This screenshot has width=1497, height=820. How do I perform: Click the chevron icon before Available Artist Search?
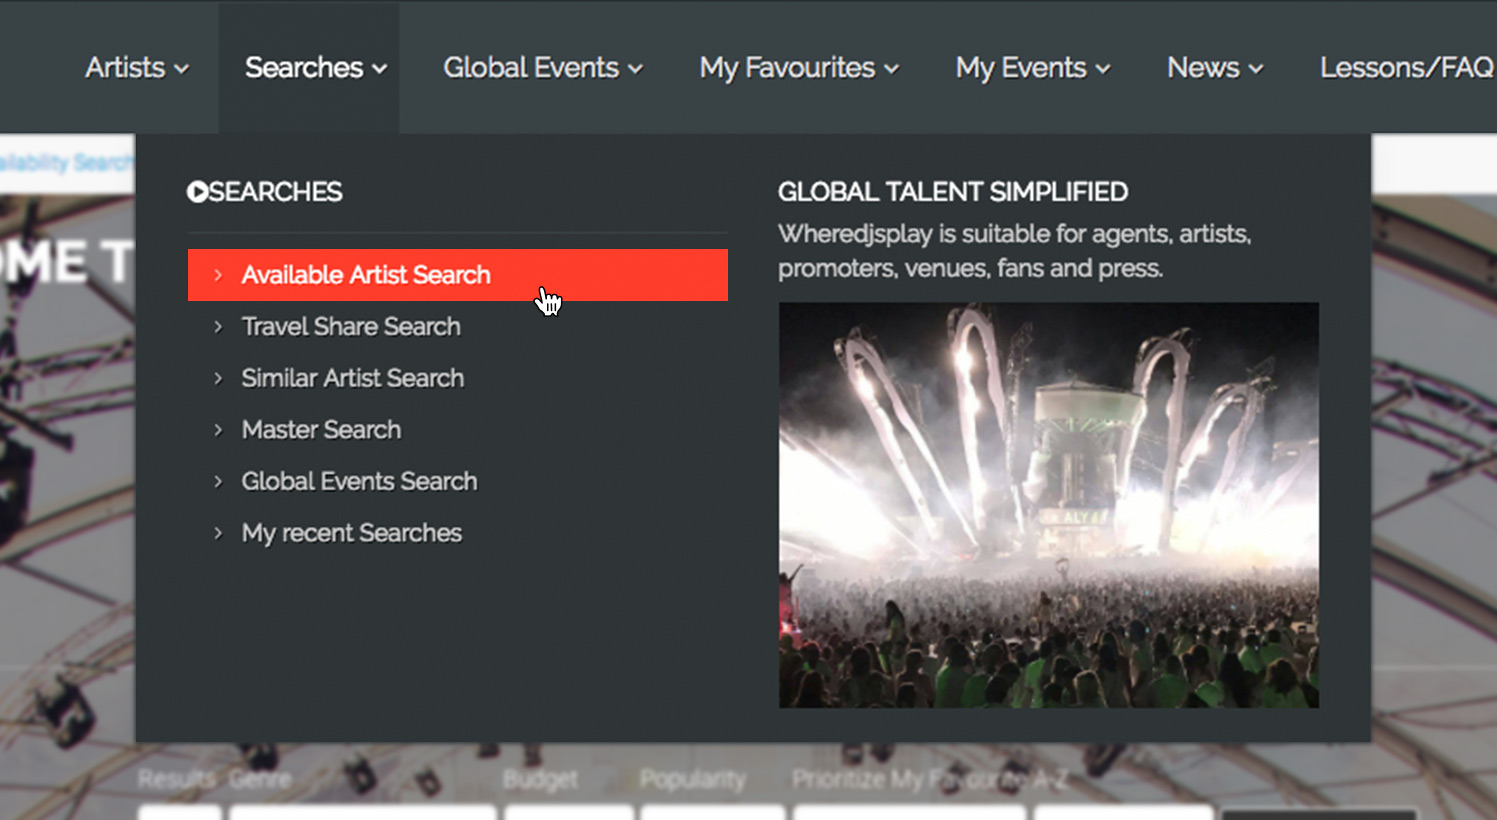(218, 275)
